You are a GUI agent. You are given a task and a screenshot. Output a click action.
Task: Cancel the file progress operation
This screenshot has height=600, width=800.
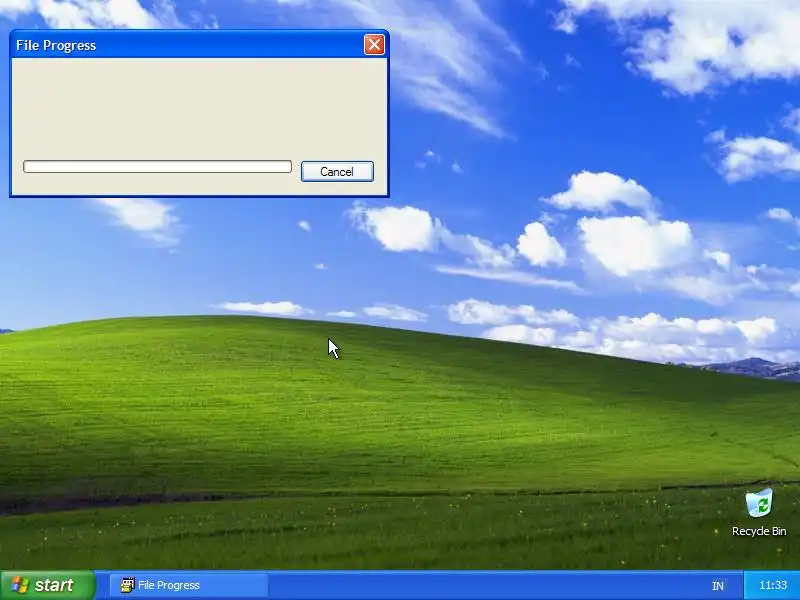(337, 171)
